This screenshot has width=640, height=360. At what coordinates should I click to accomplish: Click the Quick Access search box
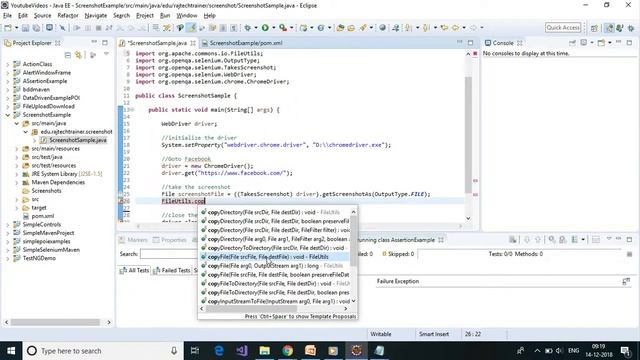tap(563, 27)
